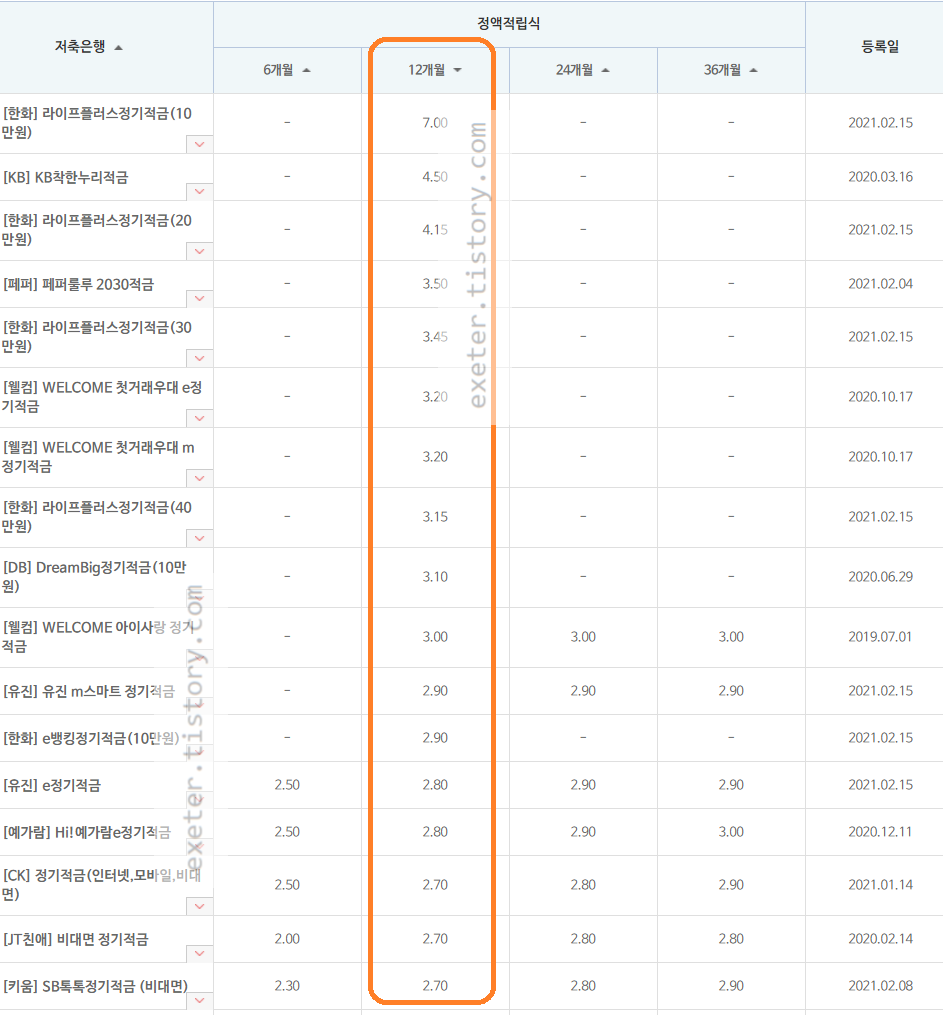Click the 24개월 column header label
This screenshot has height=1015, width=943.
pos(574,70)
